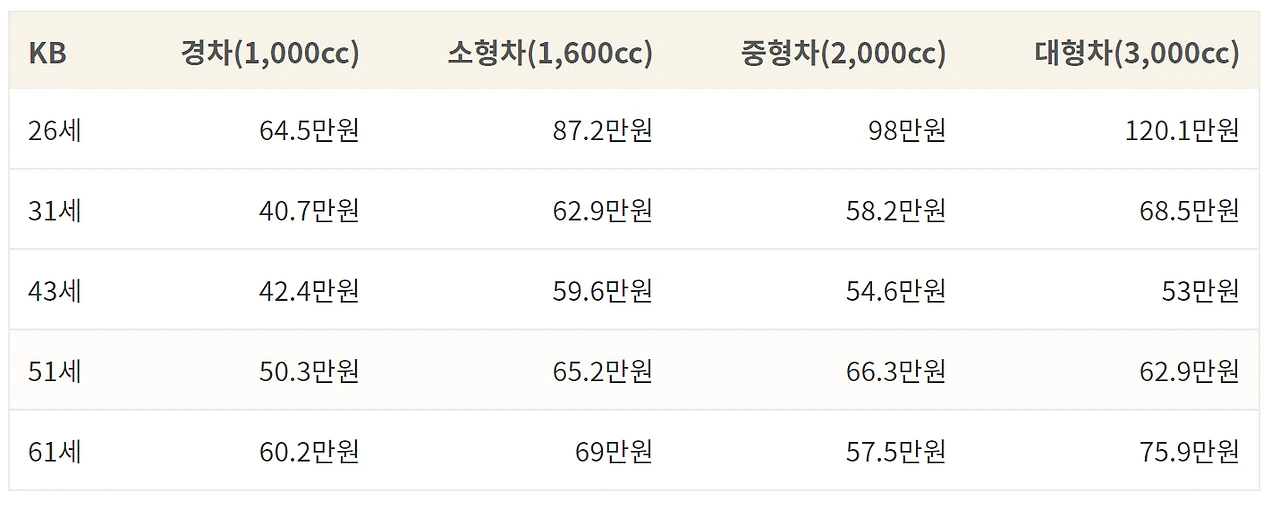Select the 53만원 cell
The height and width of the screenshot is (508, 1280).
pyautogui.click(x=1201, y=291)
